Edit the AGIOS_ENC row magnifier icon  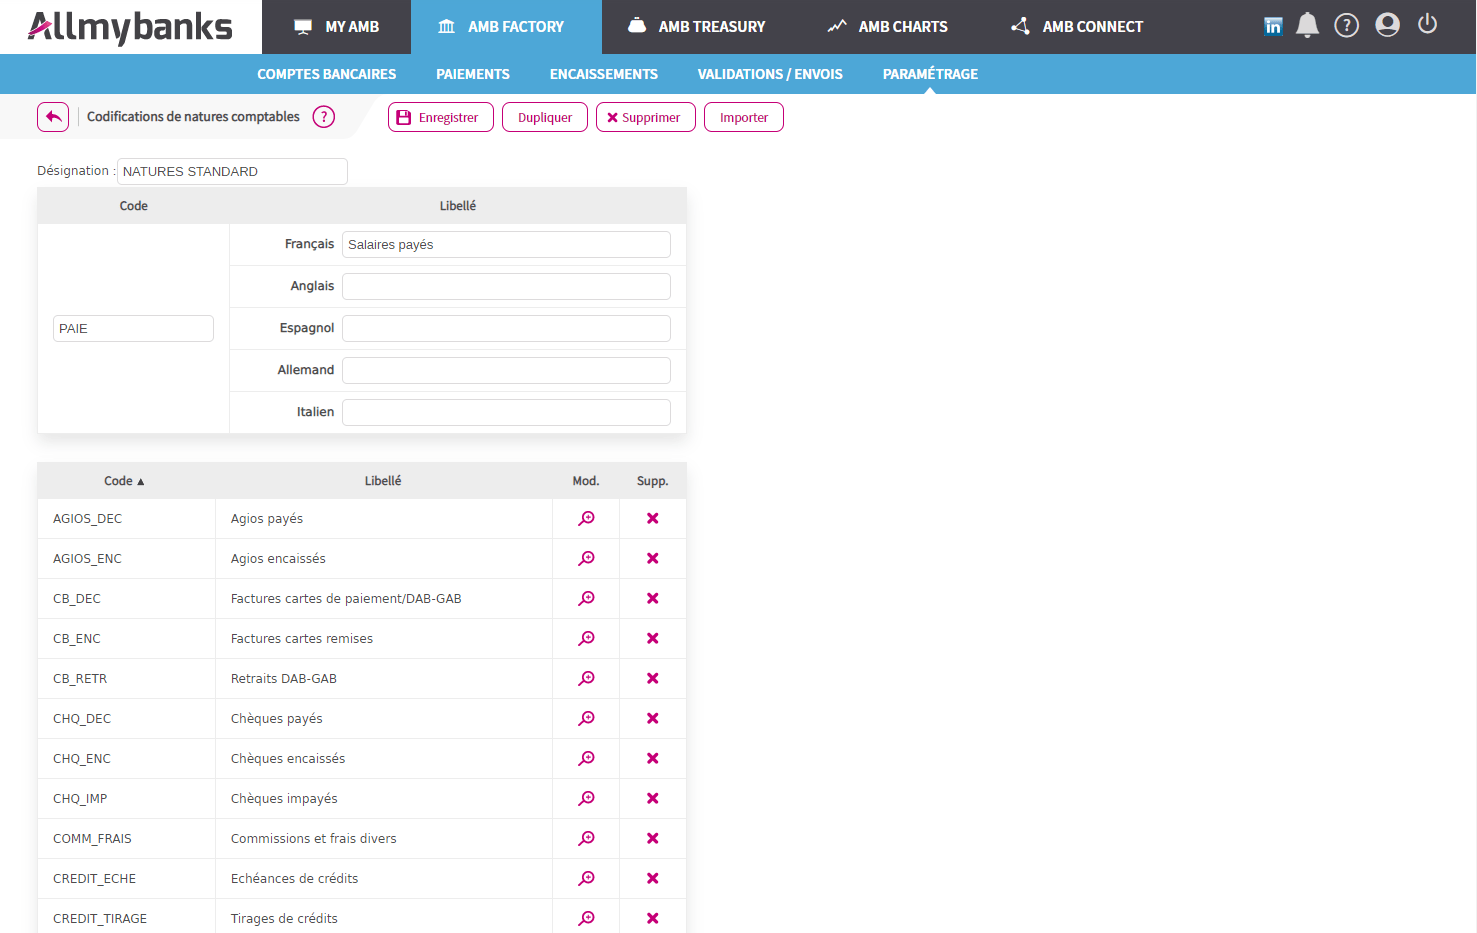[x=587, y=558]
